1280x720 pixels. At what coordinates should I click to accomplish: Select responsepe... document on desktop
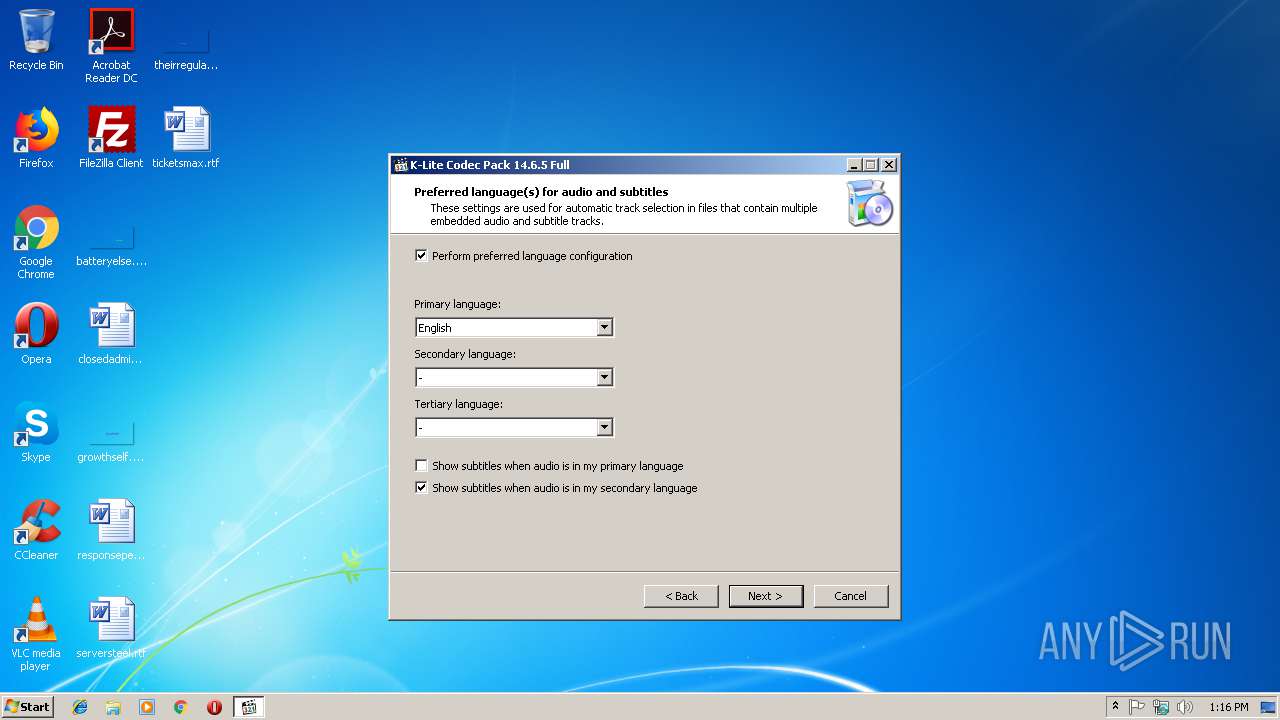111,530
